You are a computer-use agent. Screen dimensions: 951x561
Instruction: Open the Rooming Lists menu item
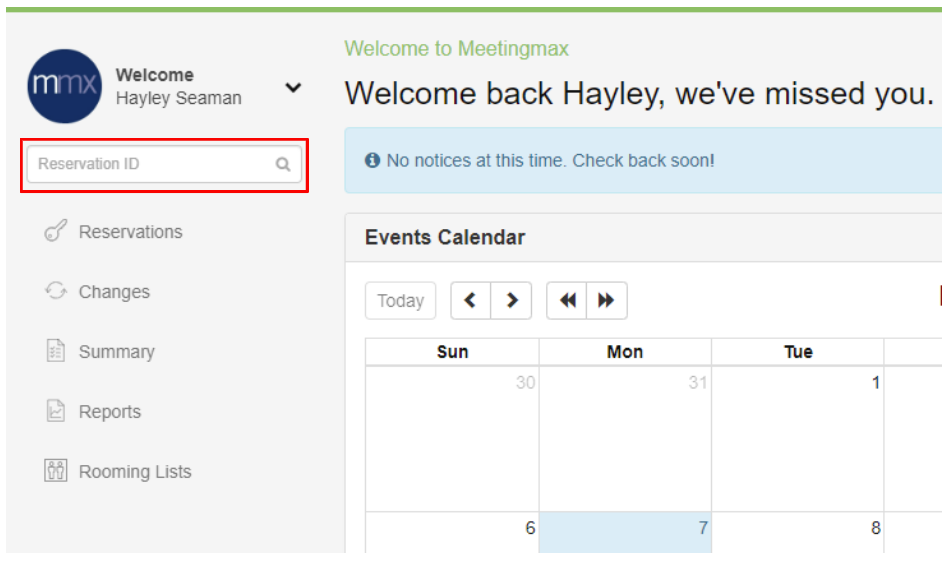pyautogui.click(x=135, y=471)
